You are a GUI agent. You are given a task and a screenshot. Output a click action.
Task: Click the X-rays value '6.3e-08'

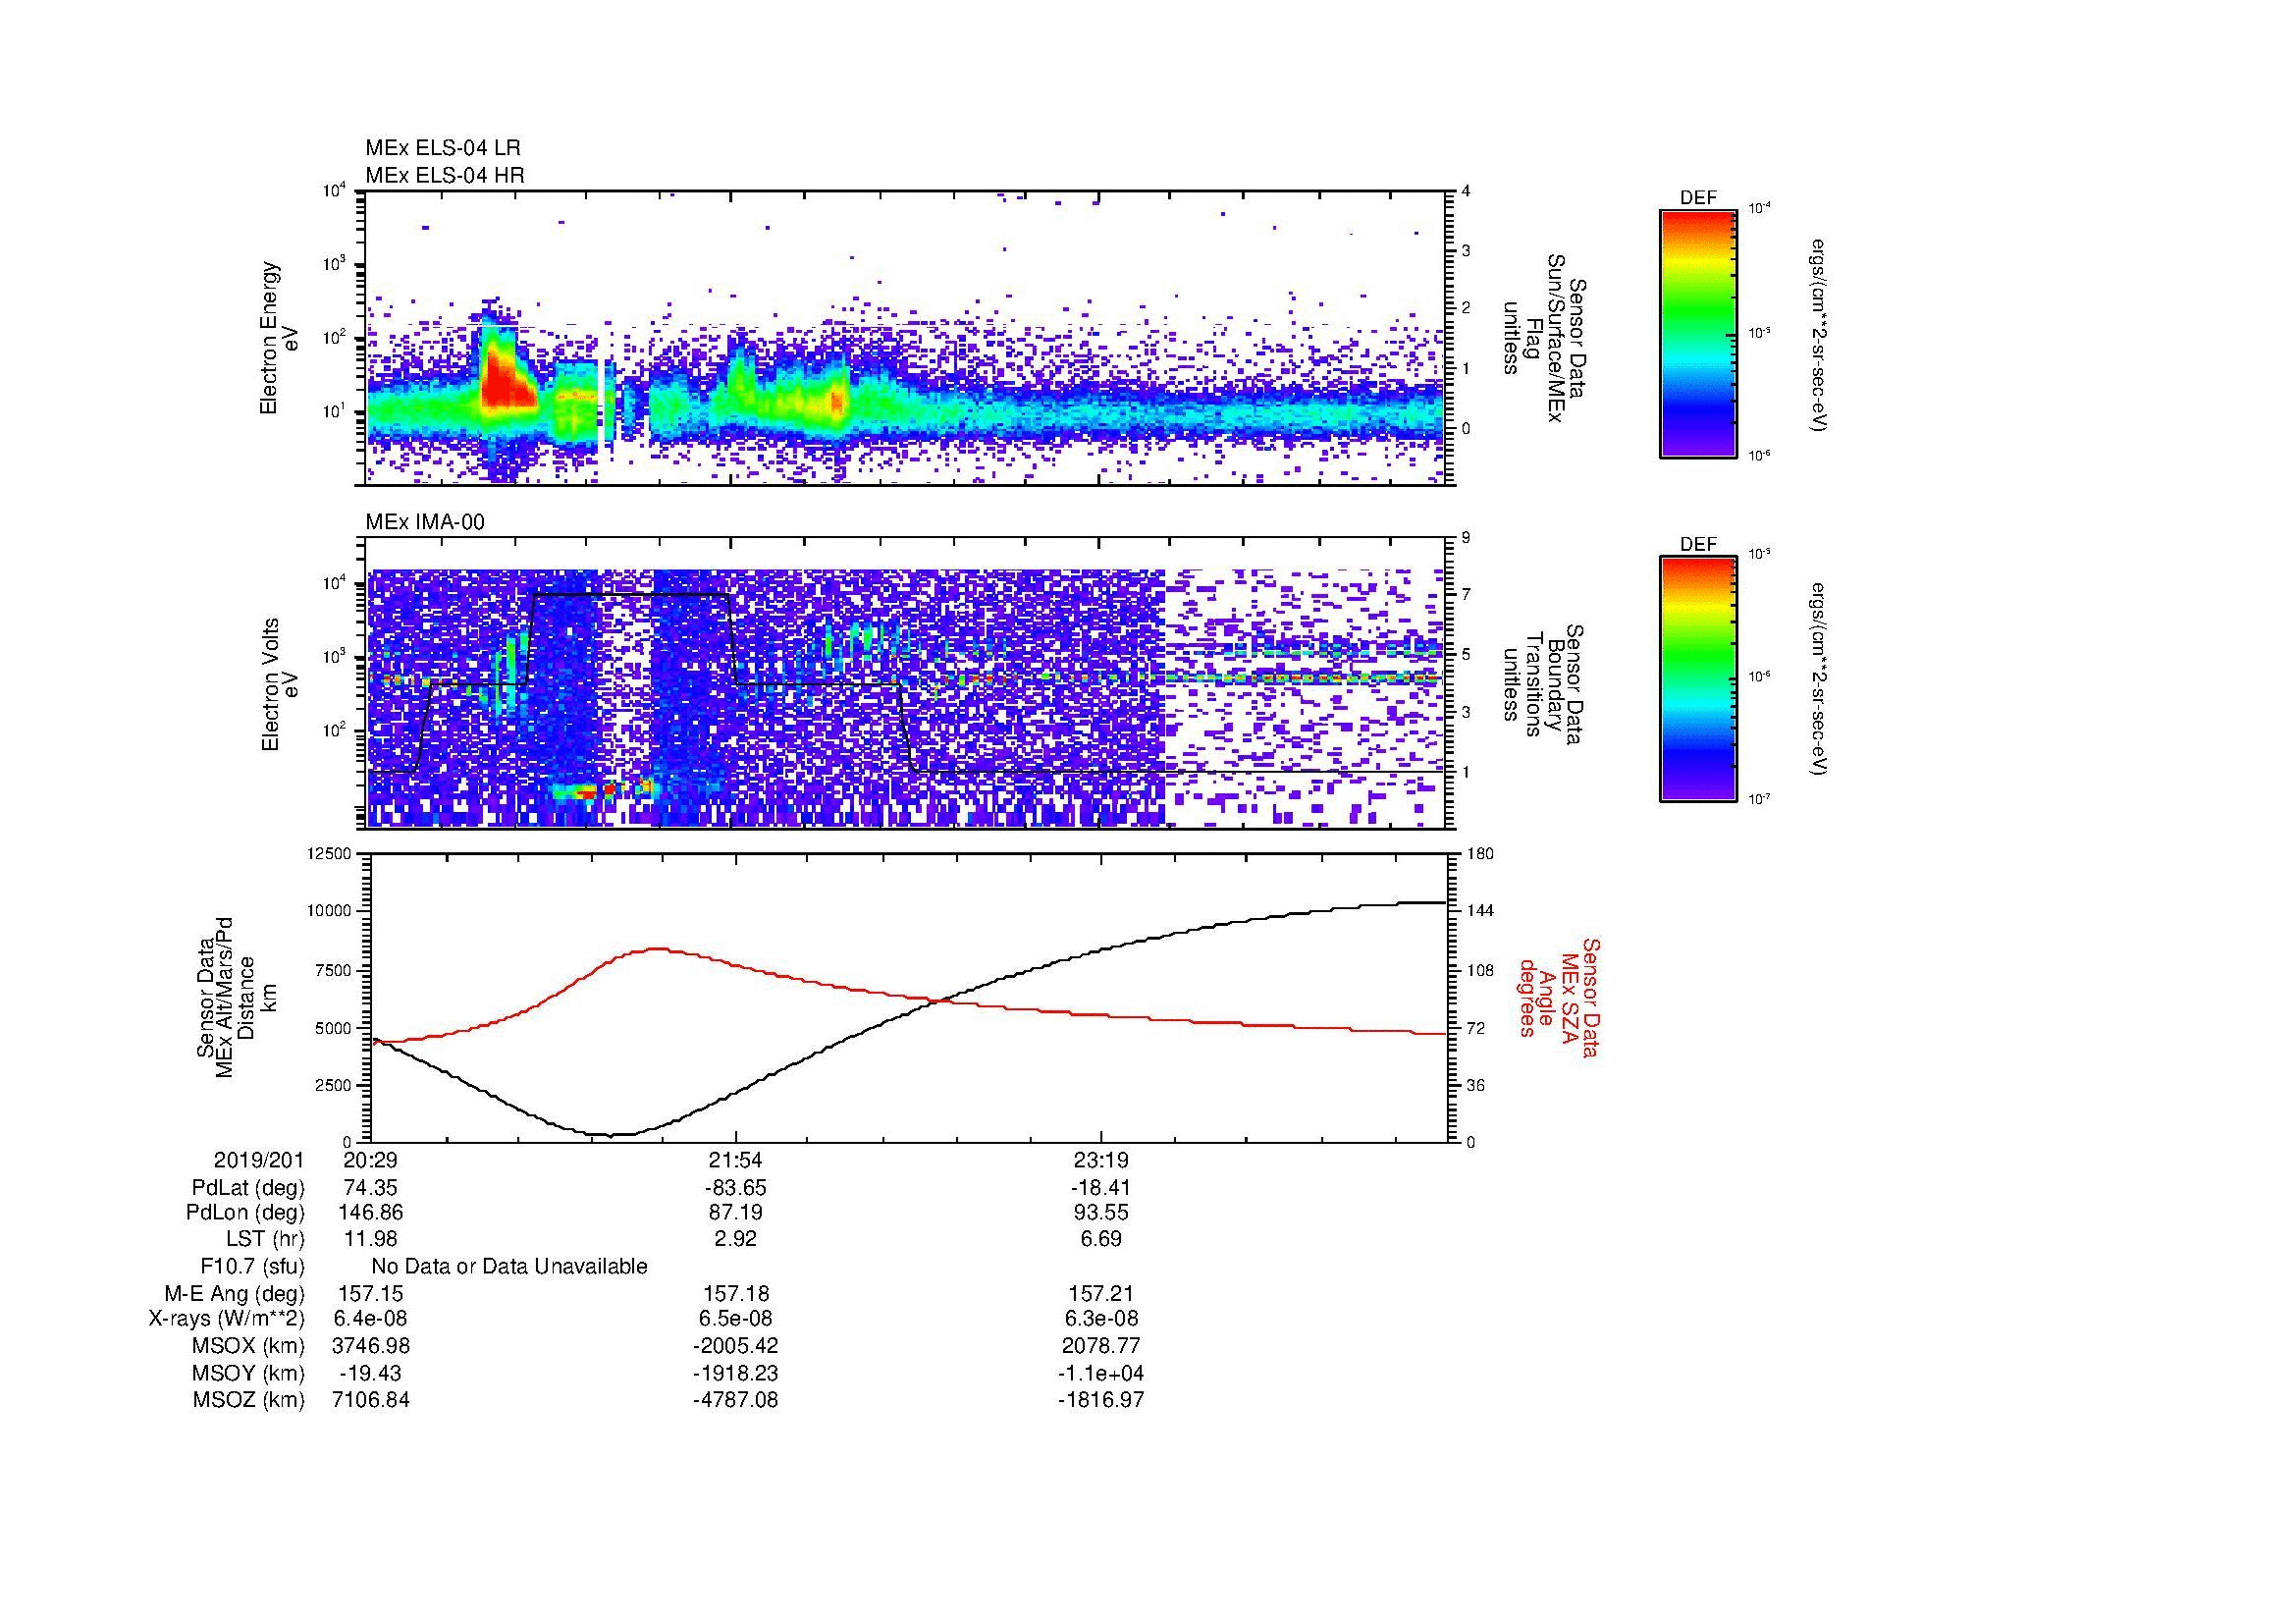1101,1320
